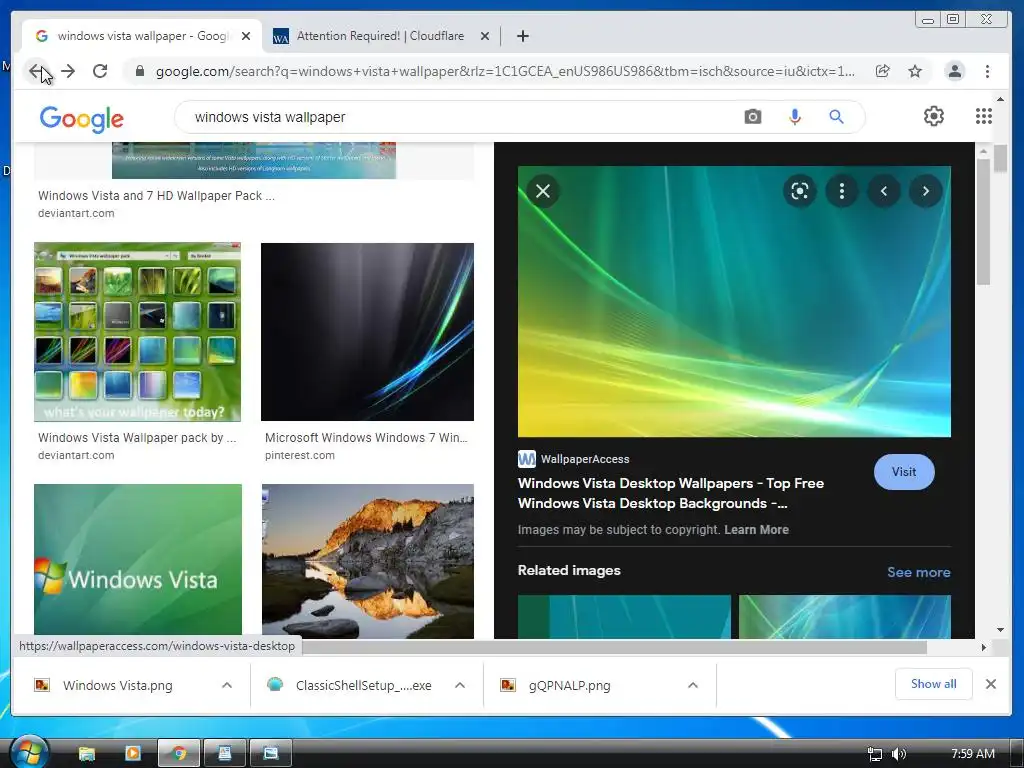This screenshot has height=768, width=1024.
Task: Go back using browser back arrow
Action: 36,71
